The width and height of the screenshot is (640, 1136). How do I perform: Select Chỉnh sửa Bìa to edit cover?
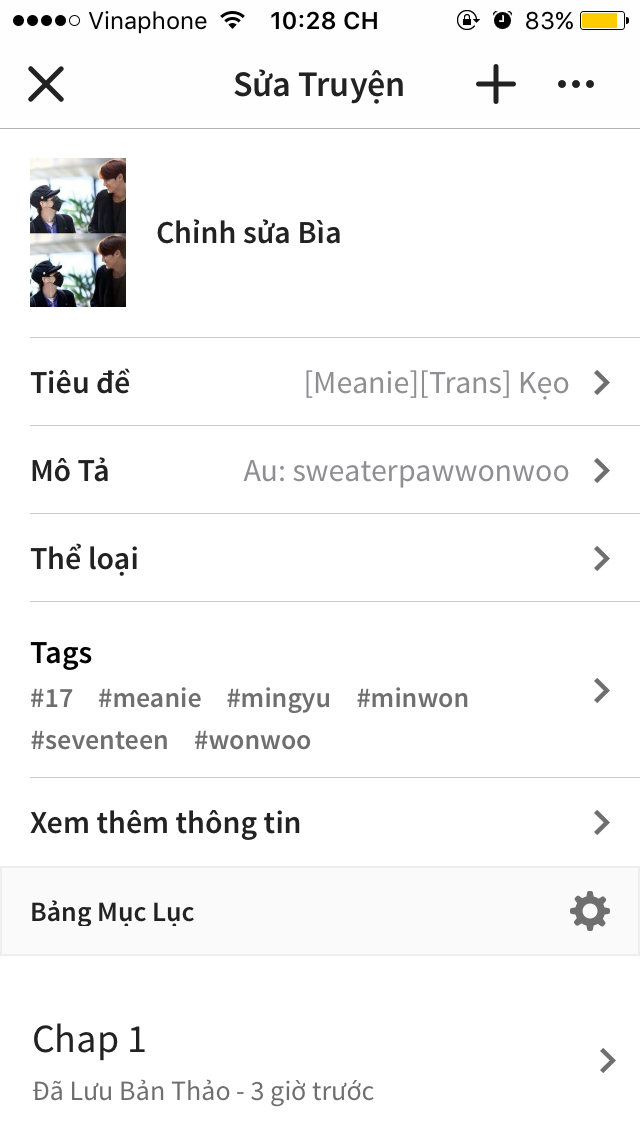[249, 233]
